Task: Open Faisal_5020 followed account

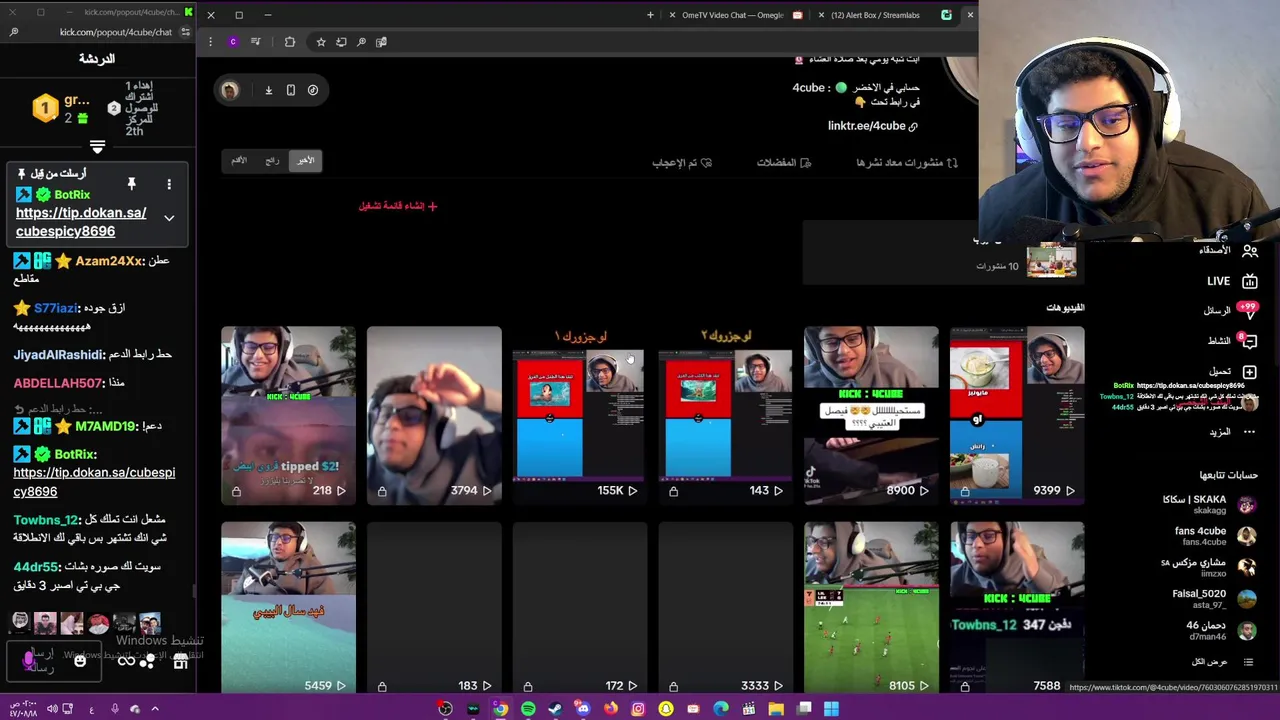Action: [1215, 599]
